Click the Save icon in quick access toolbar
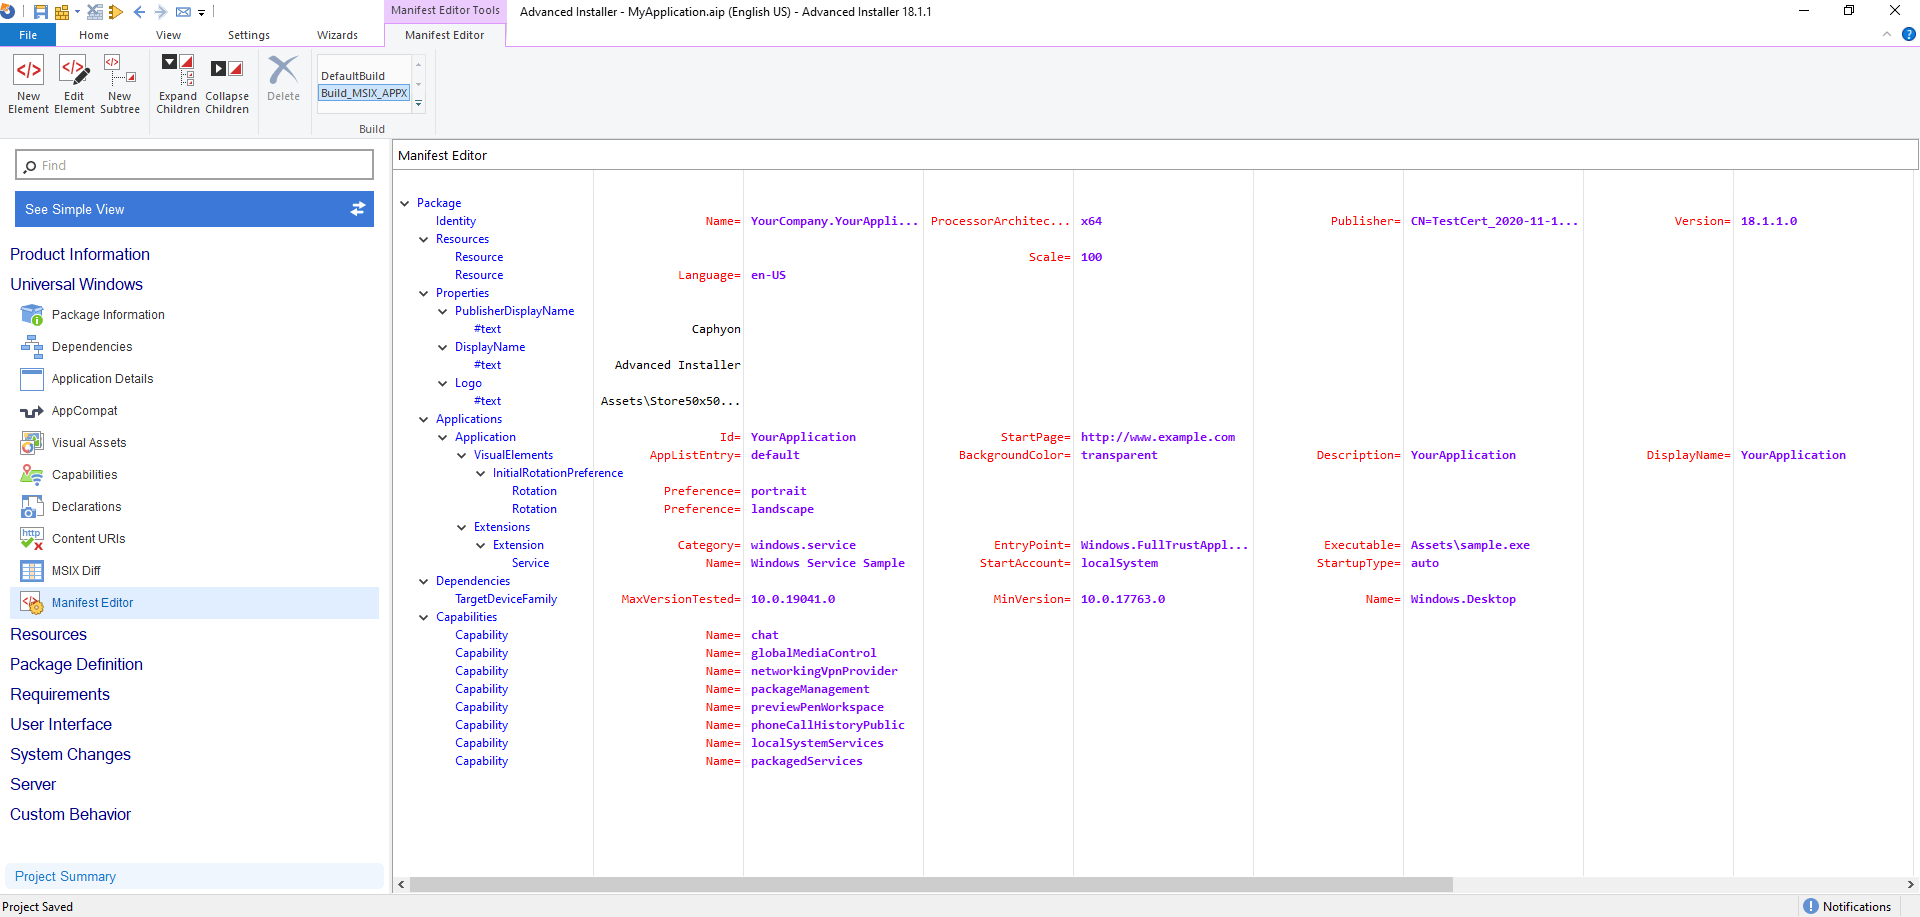Image resolution: width=1920 pixels, height=917 pixels. (x=39, y=12)
